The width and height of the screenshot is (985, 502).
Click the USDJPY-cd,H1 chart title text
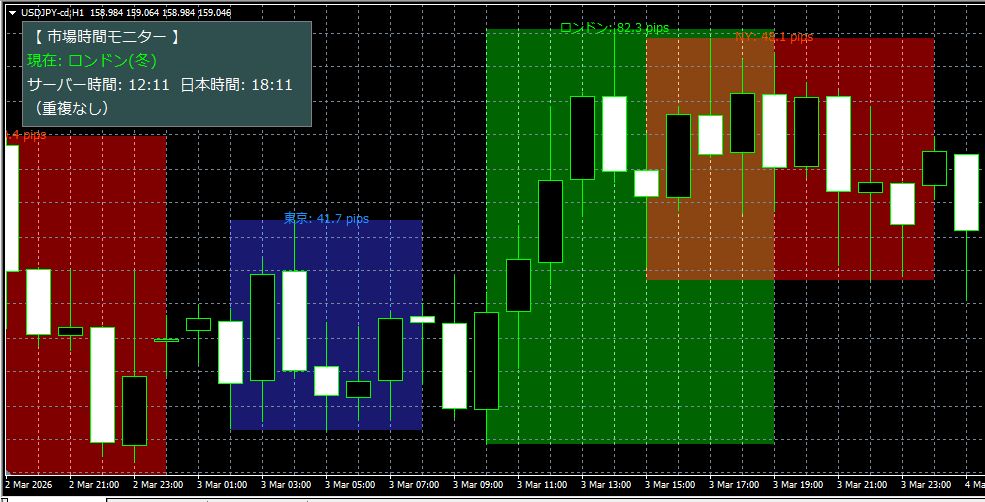57,13
